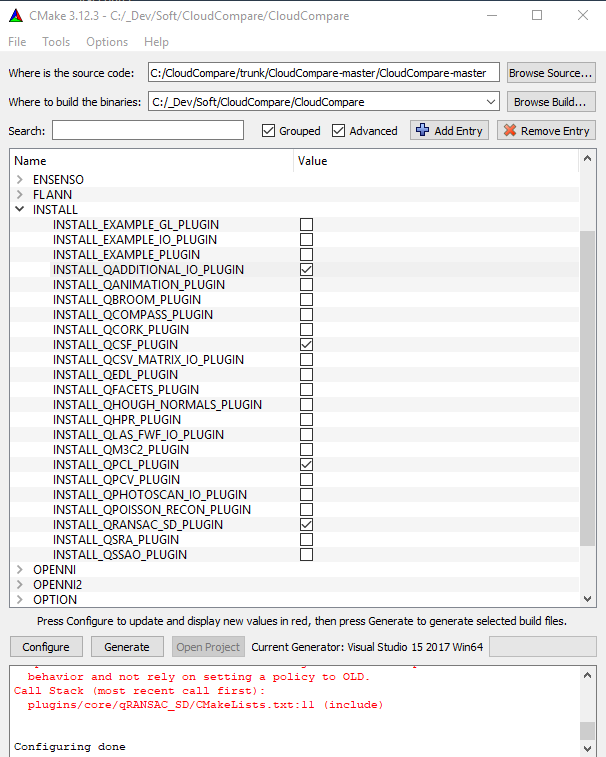The width and height of the screenshot is (606, 757).
Task: Uncheck INSTALL_QCSF_PLUGIN checkbox
Action: click(x=306, y=345)
